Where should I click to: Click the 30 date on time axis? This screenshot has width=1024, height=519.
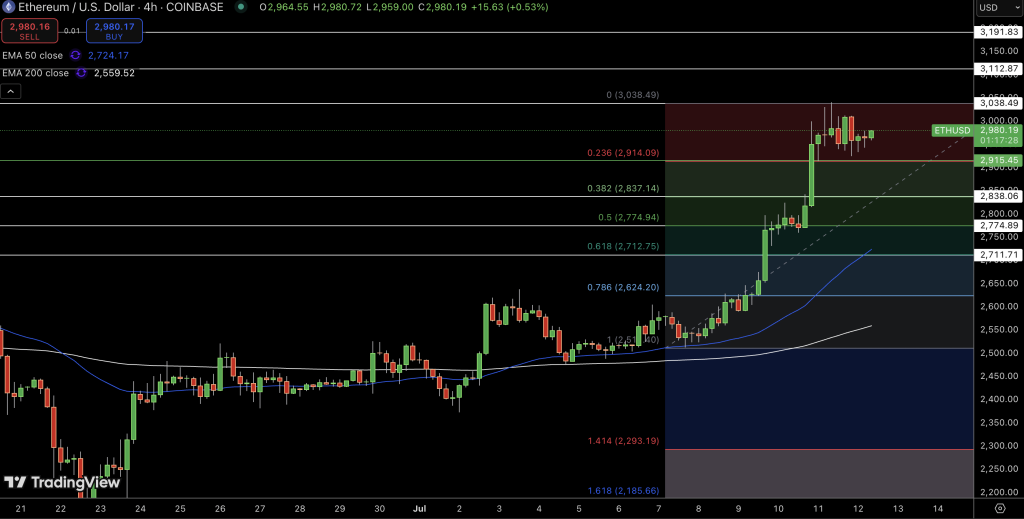[379, 508]
